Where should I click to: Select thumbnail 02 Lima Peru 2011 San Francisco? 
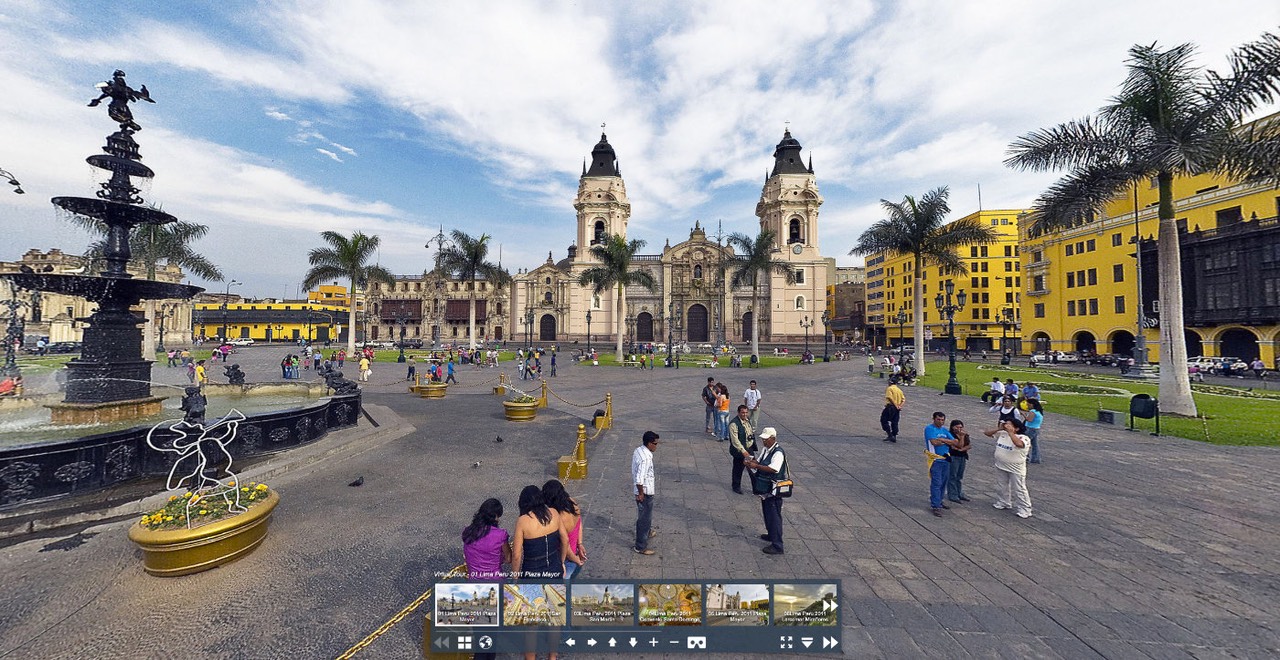(535, 605)
